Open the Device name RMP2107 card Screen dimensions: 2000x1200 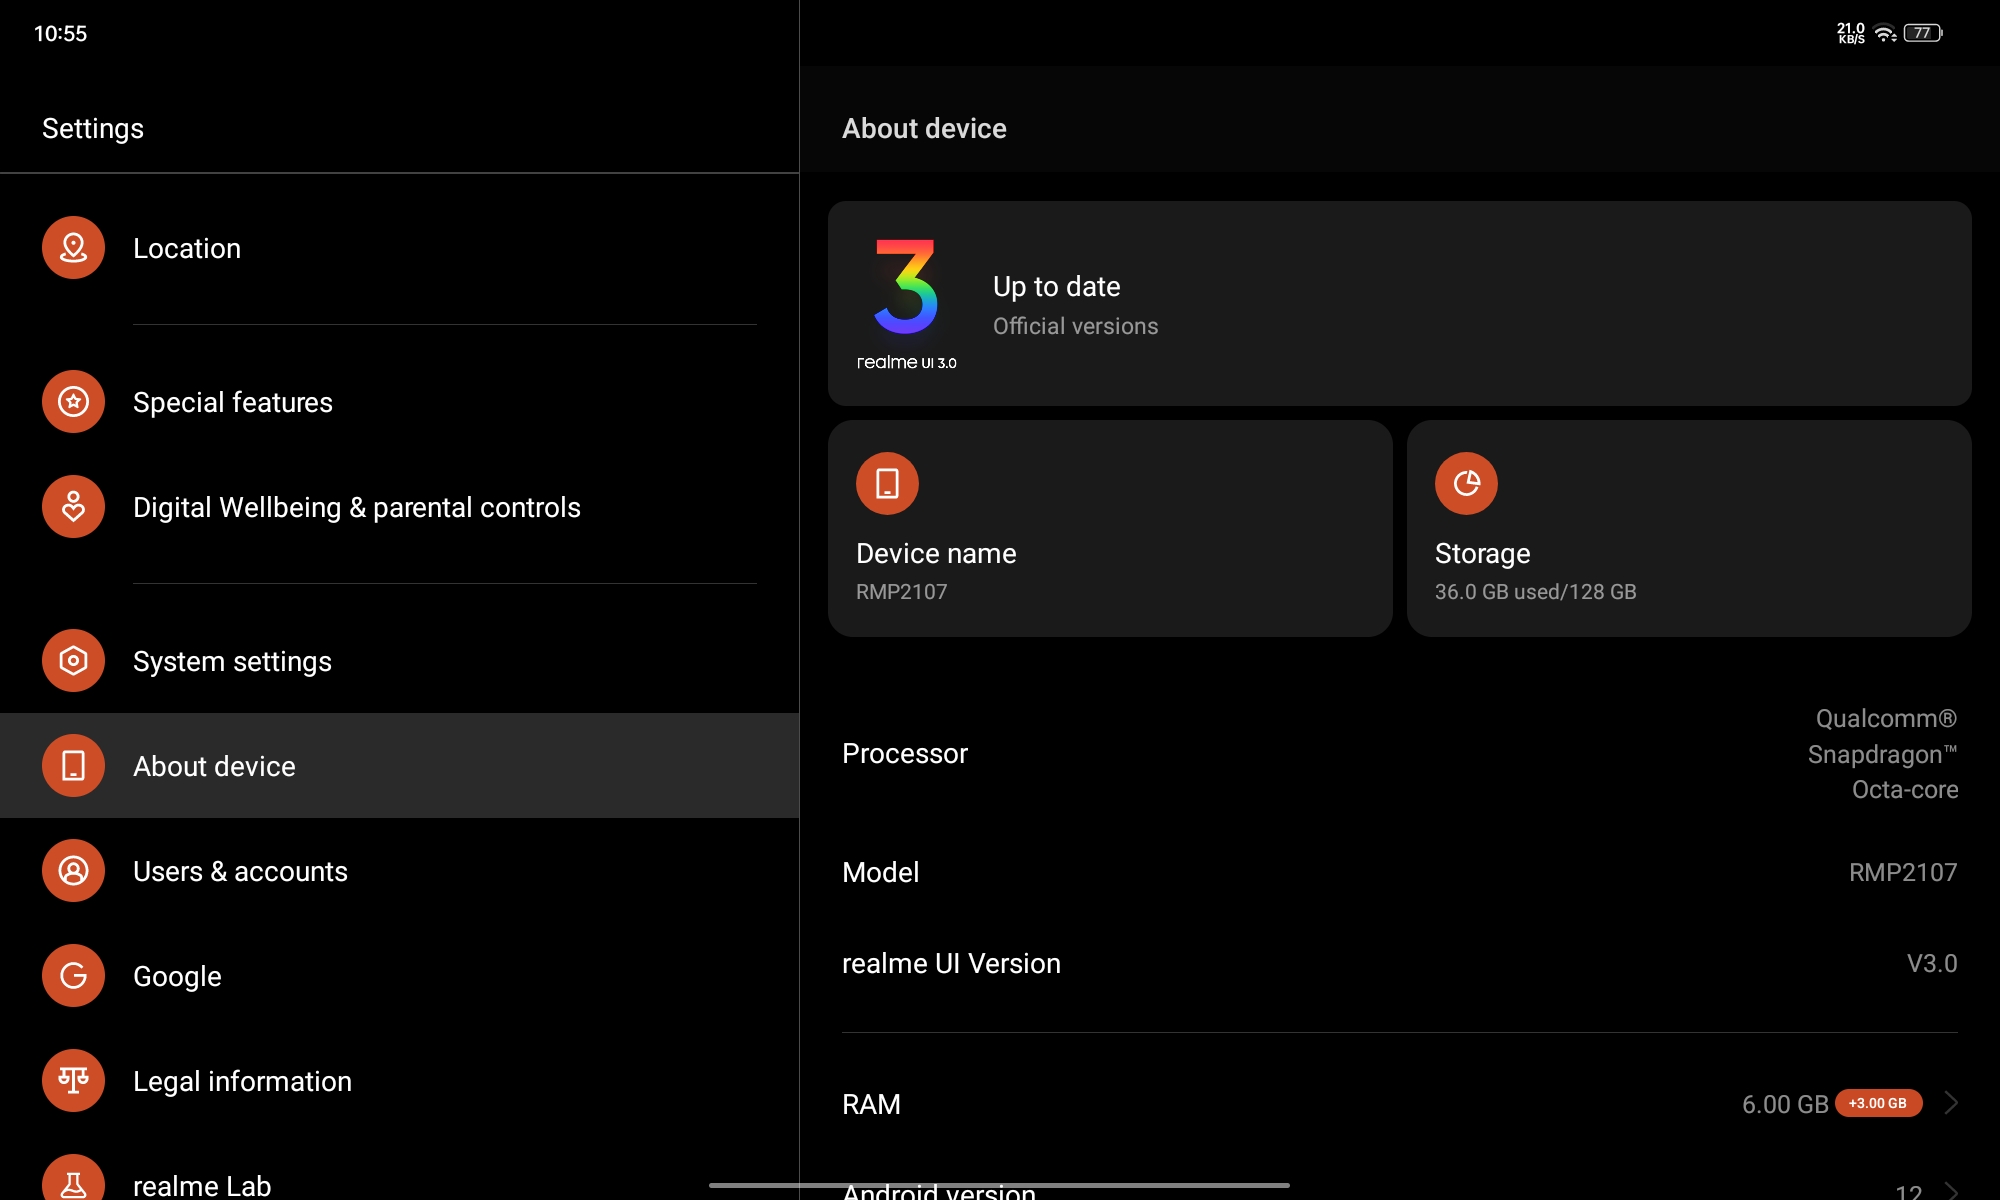[x=1110, y=528]
